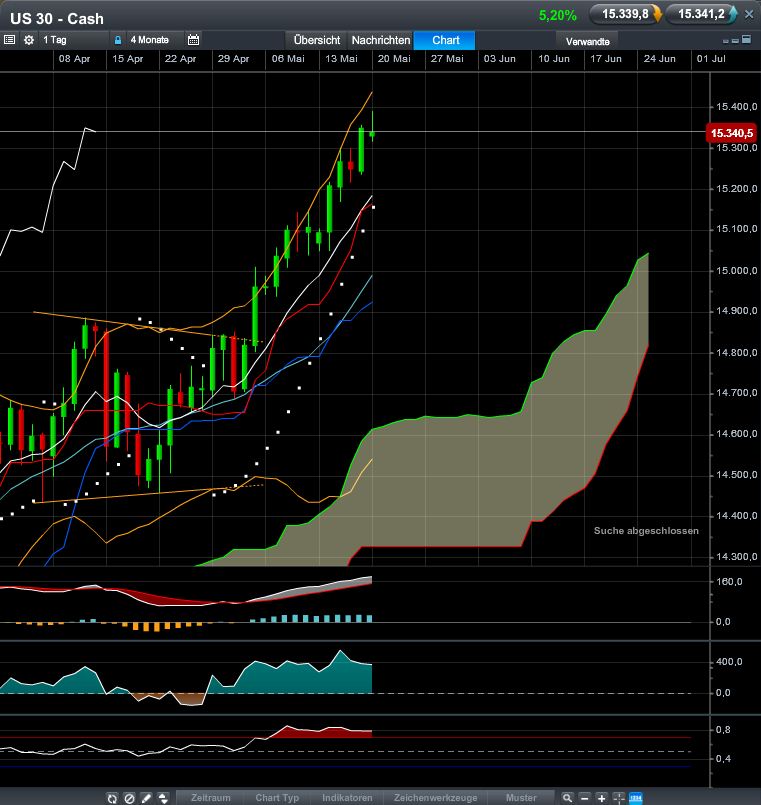Toggle the blue padlock next to 4 Monate
The height and width of the screenshot is (805, 761).
click(118, 40)
